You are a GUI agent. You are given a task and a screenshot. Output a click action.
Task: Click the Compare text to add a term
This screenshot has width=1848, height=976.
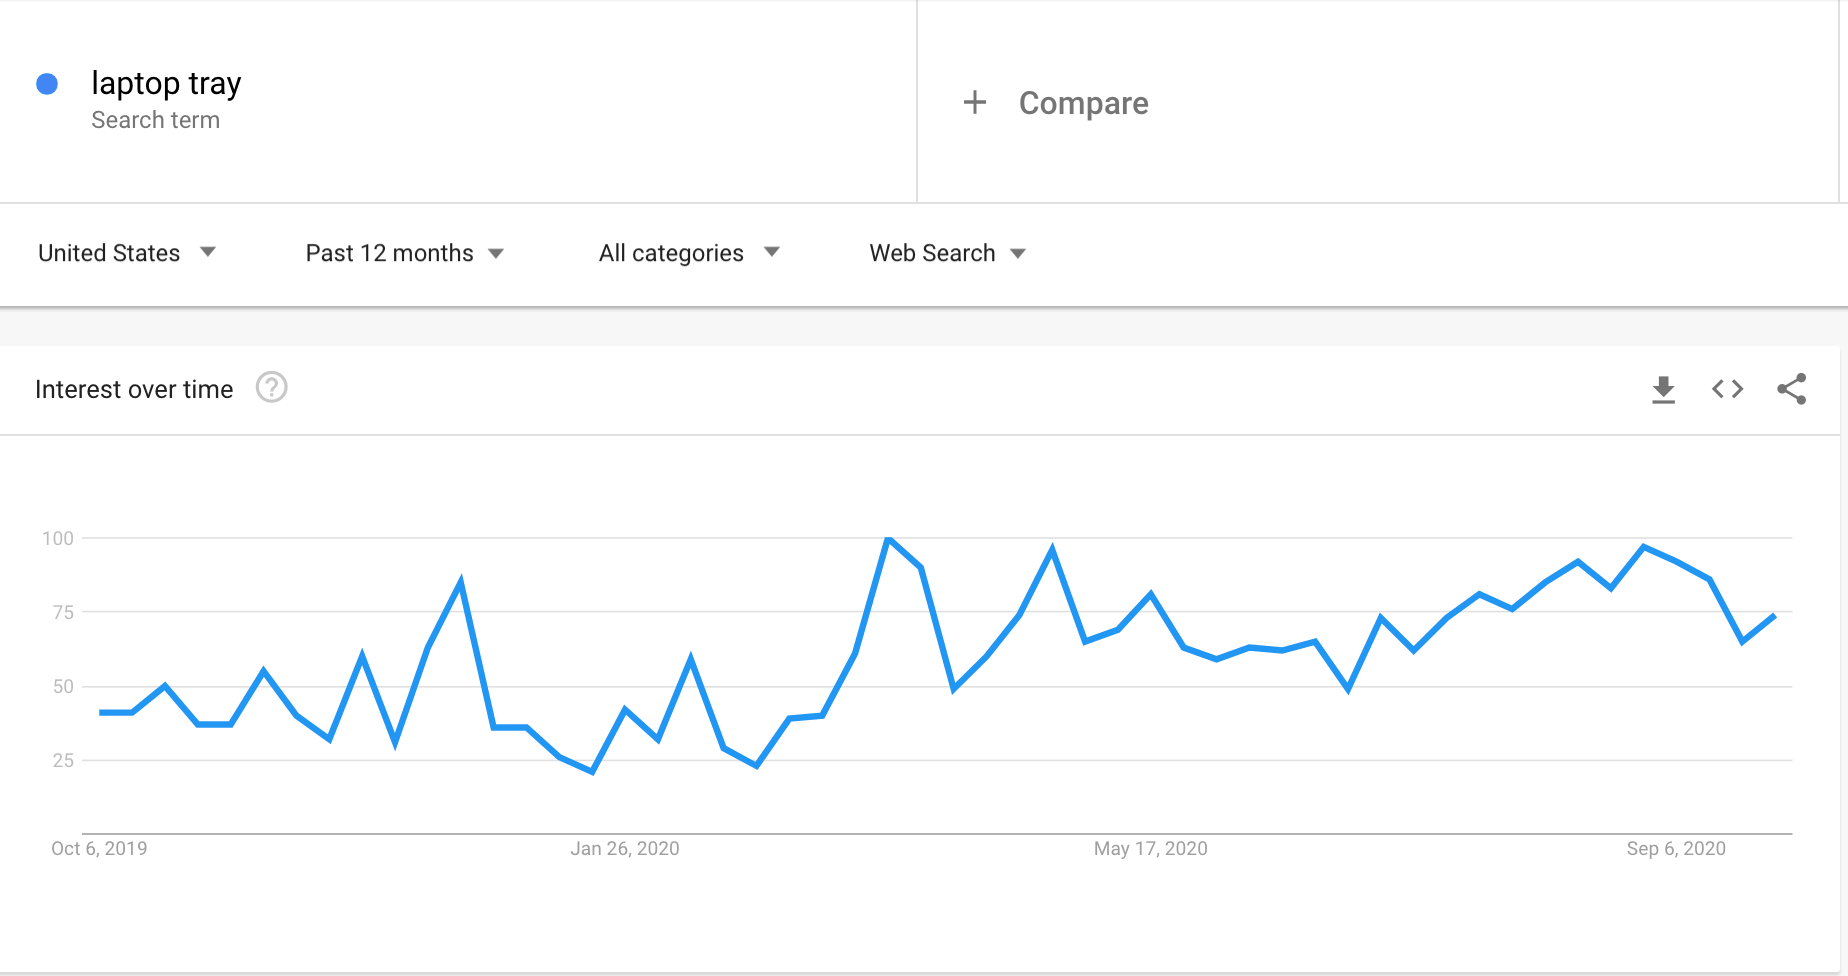1083,103
